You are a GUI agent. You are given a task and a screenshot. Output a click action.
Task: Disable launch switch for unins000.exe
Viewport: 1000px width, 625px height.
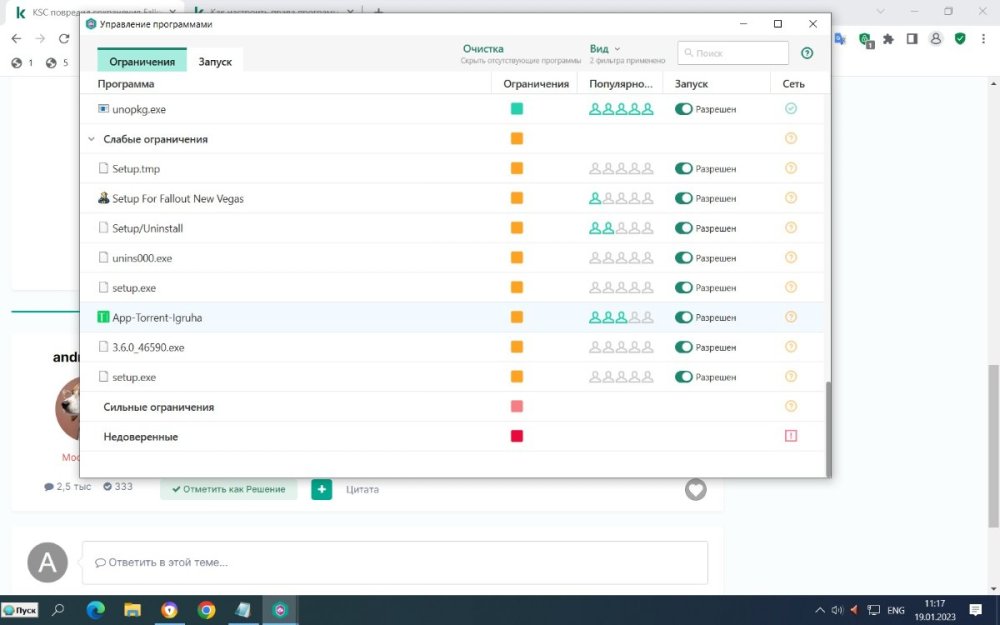click(684, 258)
